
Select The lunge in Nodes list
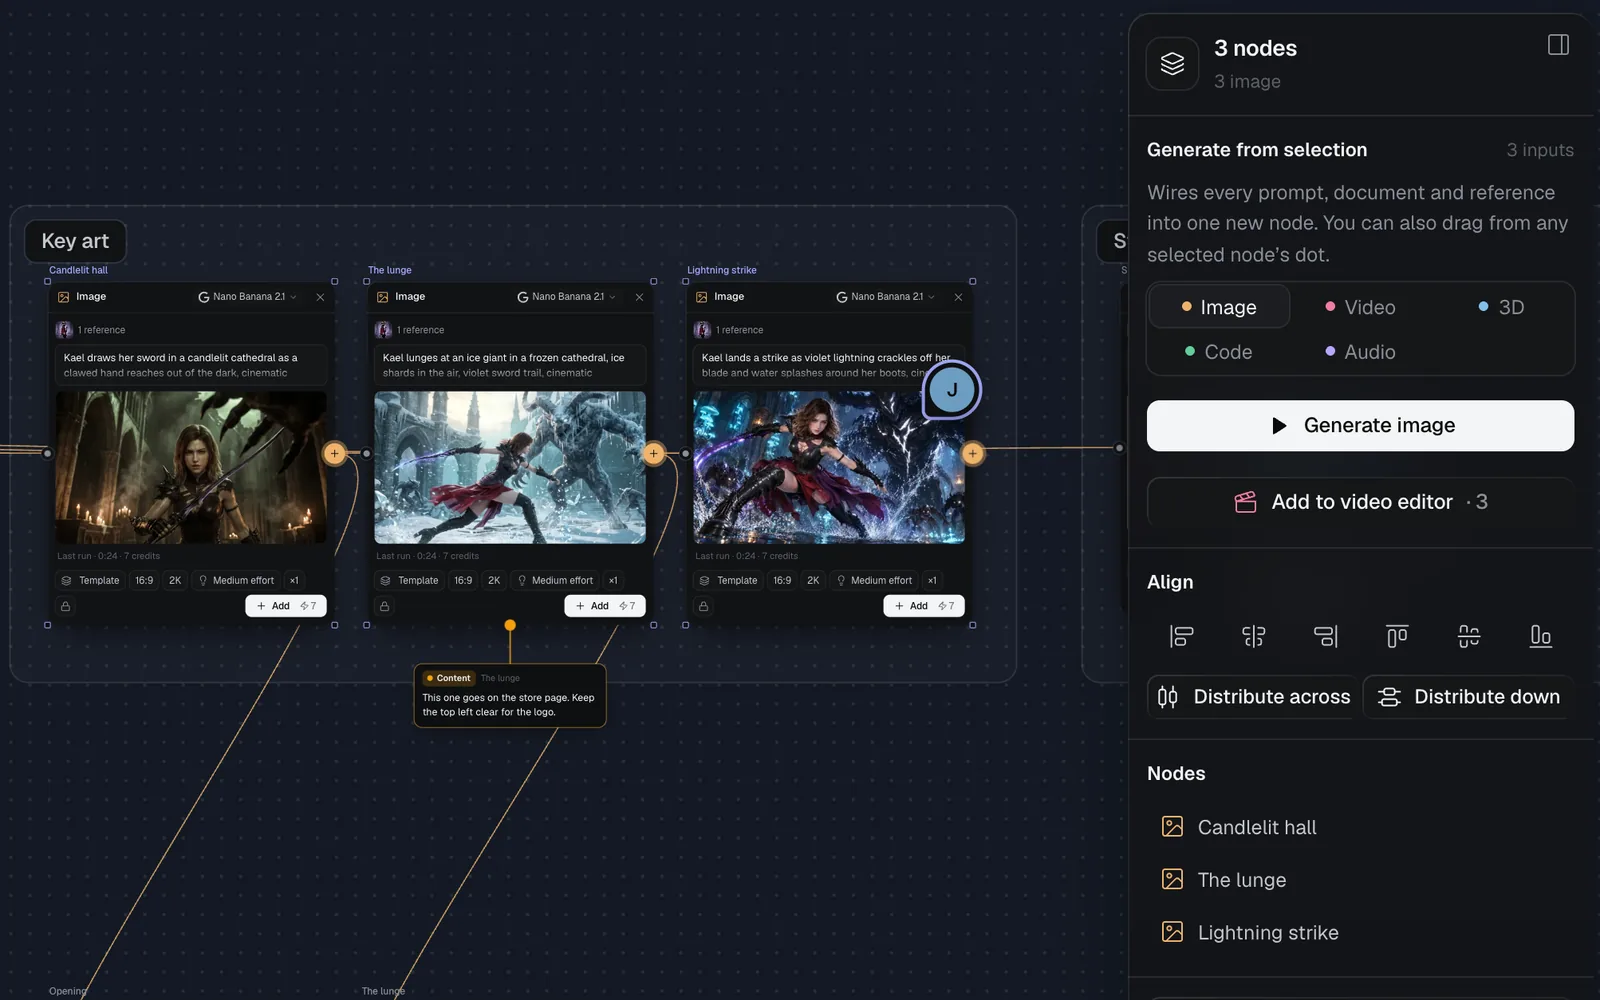pyautogui.click(x=1360, y=880)
